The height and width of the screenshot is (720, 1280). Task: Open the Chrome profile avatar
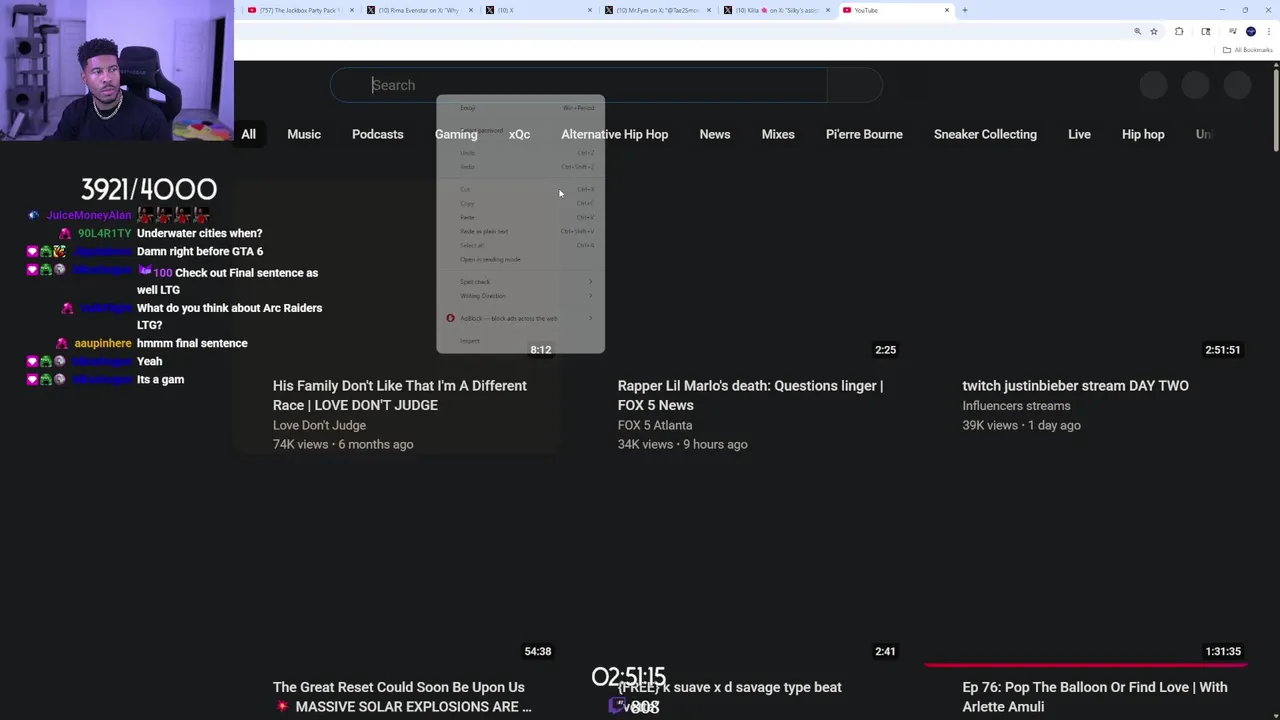point(1251,31)
